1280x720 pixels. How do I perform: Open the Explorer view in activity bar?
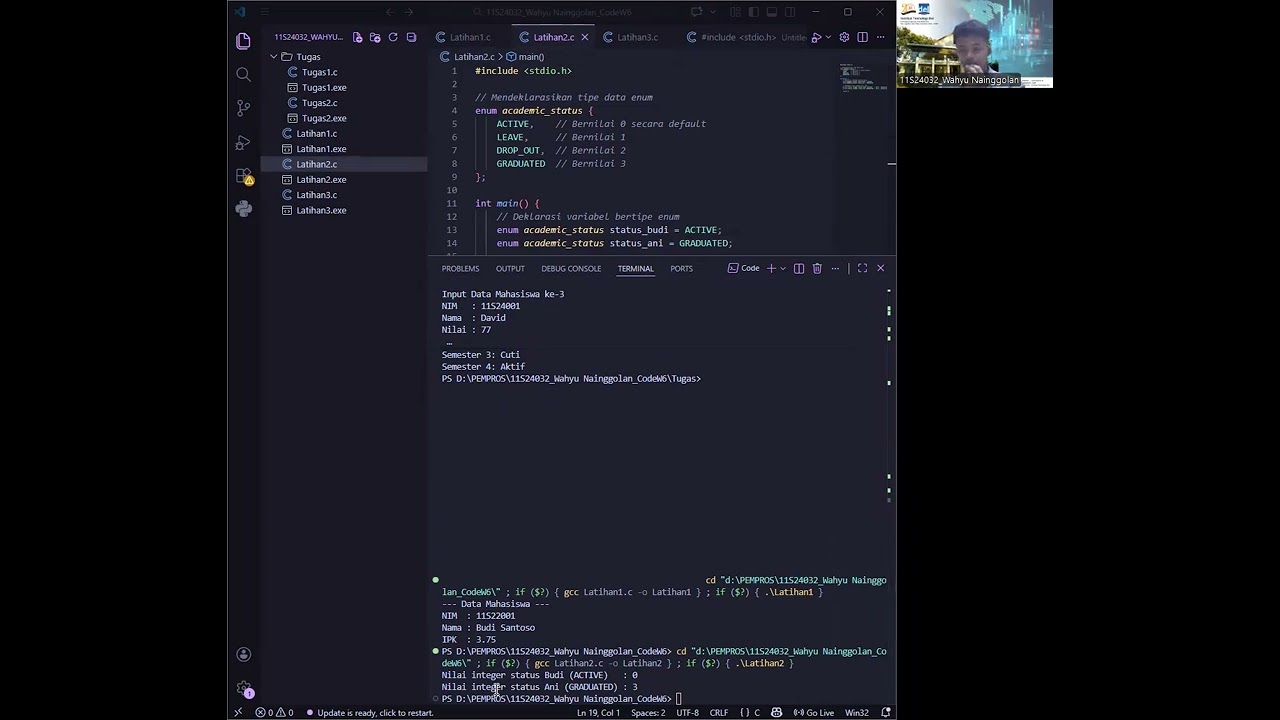click(x=243, y=41)
